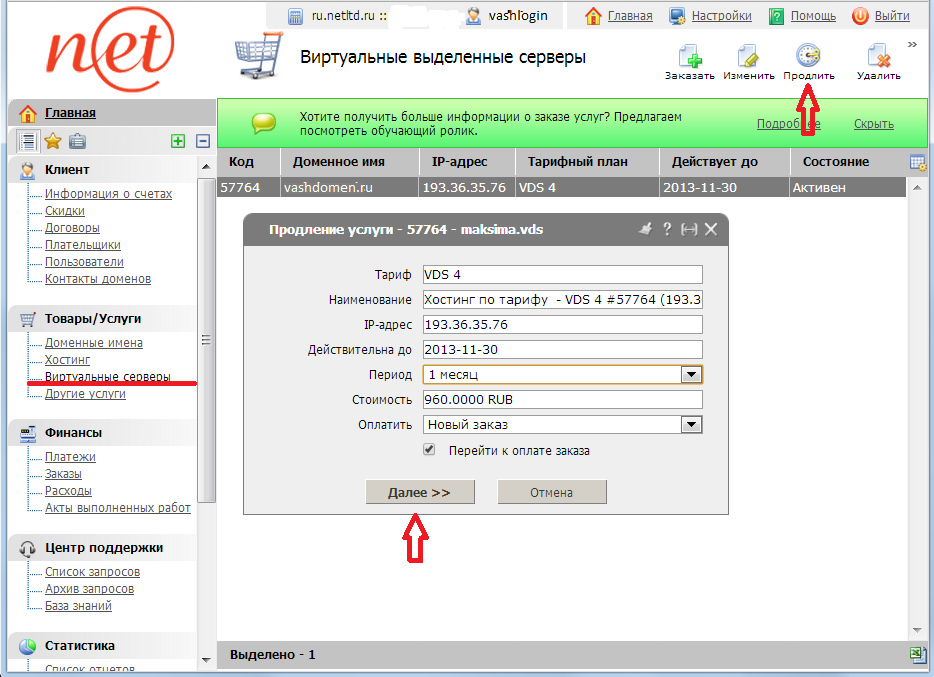Click the help question mark in dialog header
The height and width of the screenshot is (677, 934).
666,229
